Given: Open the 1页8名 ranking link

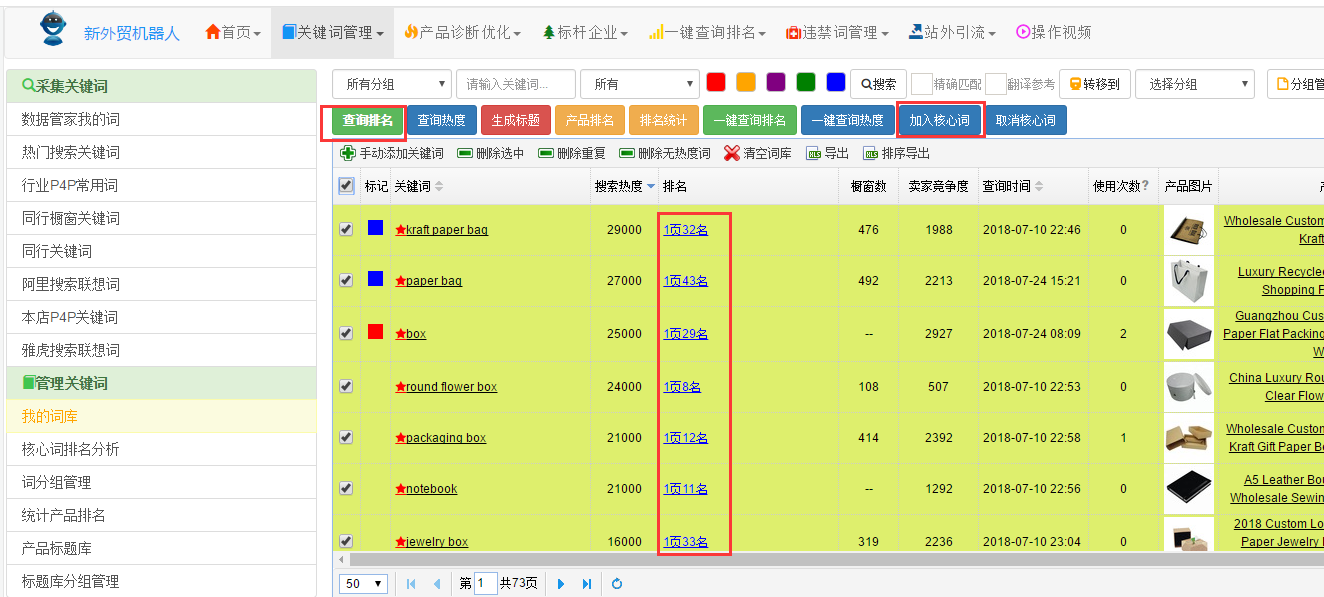Looking at the screenshot, I should click(x=682, y=387).
